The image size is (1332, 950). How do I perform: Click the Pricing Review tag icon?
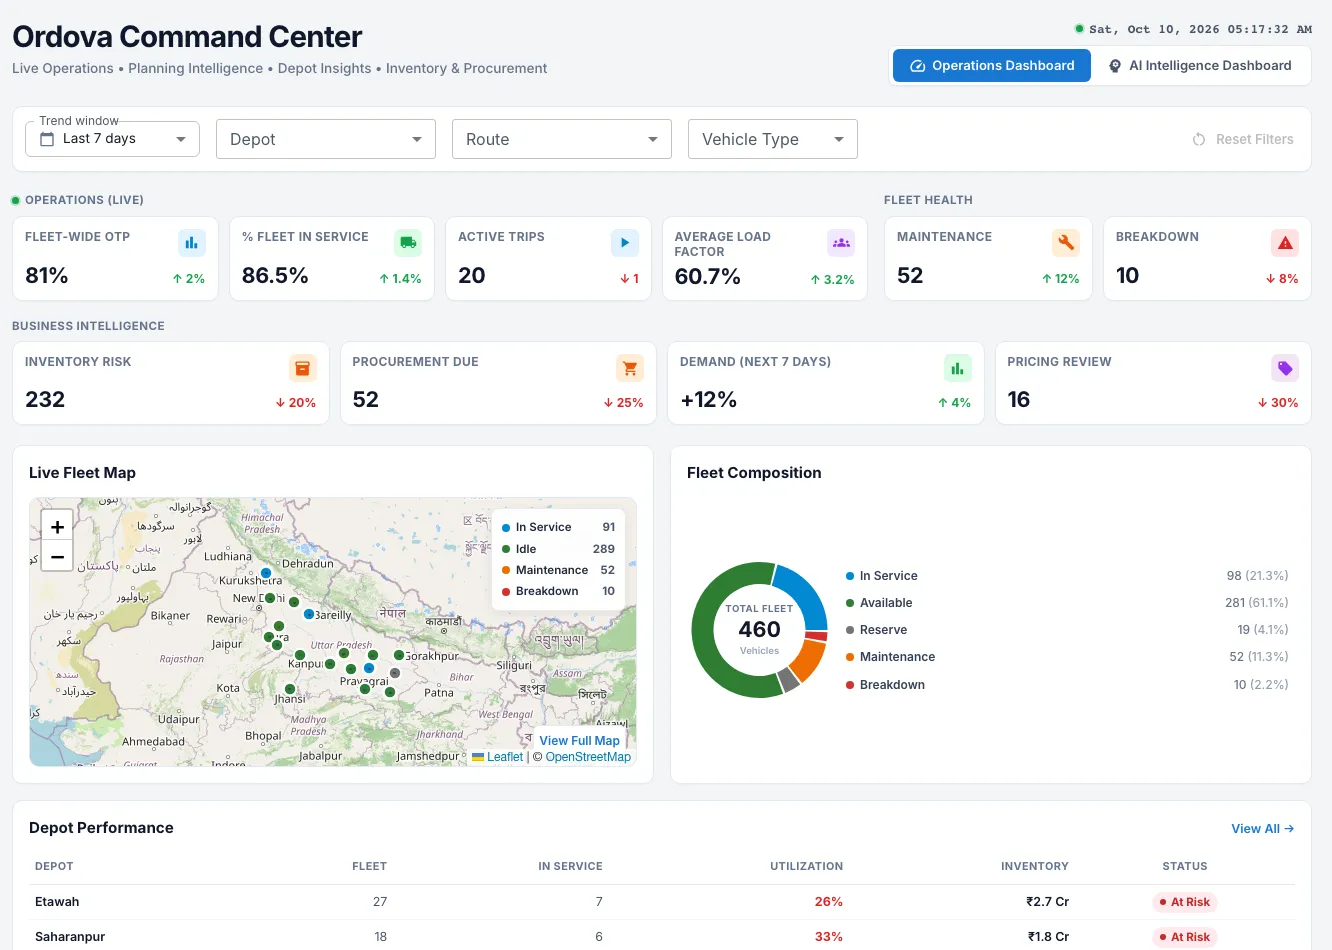click(1285, 368)
